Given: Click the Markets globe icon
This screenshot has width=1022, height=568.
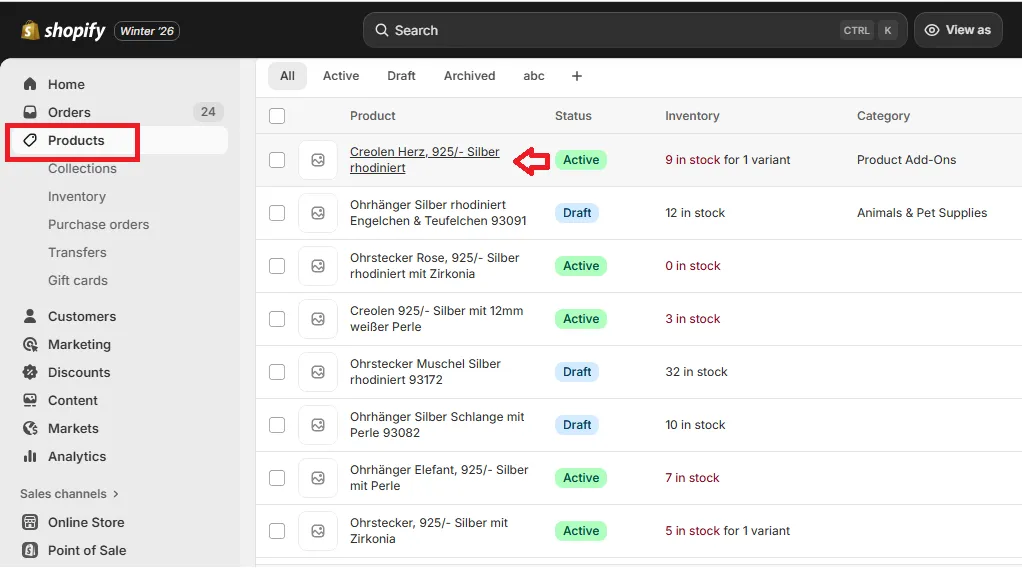Looking at the screenshot, I should tap(30, 428).
